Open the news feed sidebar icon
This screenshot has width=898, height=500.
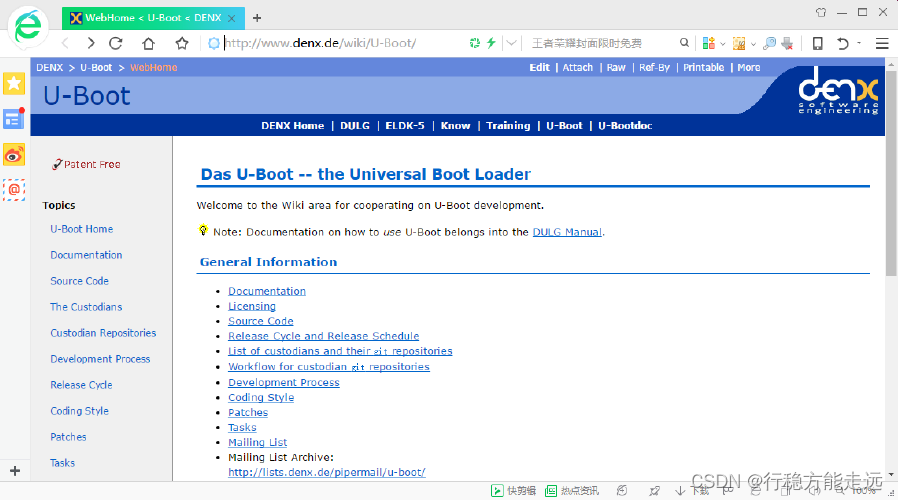point(14,119)
